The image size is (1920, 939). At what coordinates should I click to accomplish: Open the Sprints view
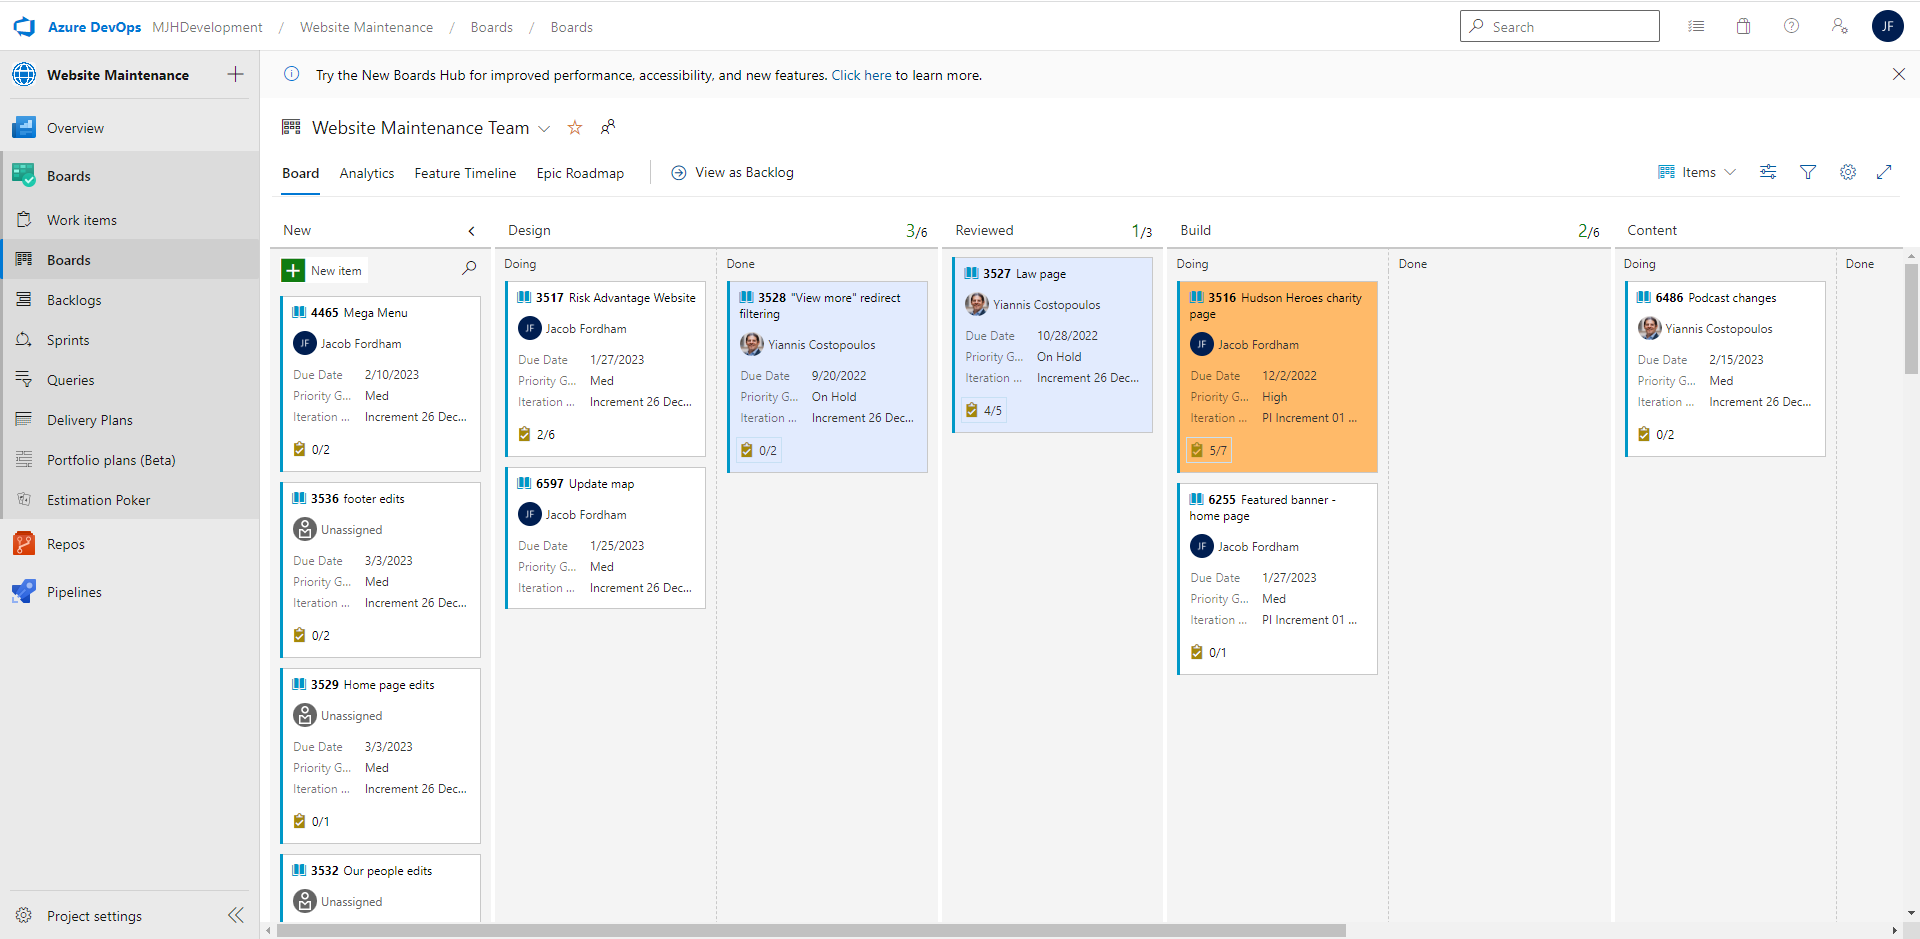coord(66,339)
